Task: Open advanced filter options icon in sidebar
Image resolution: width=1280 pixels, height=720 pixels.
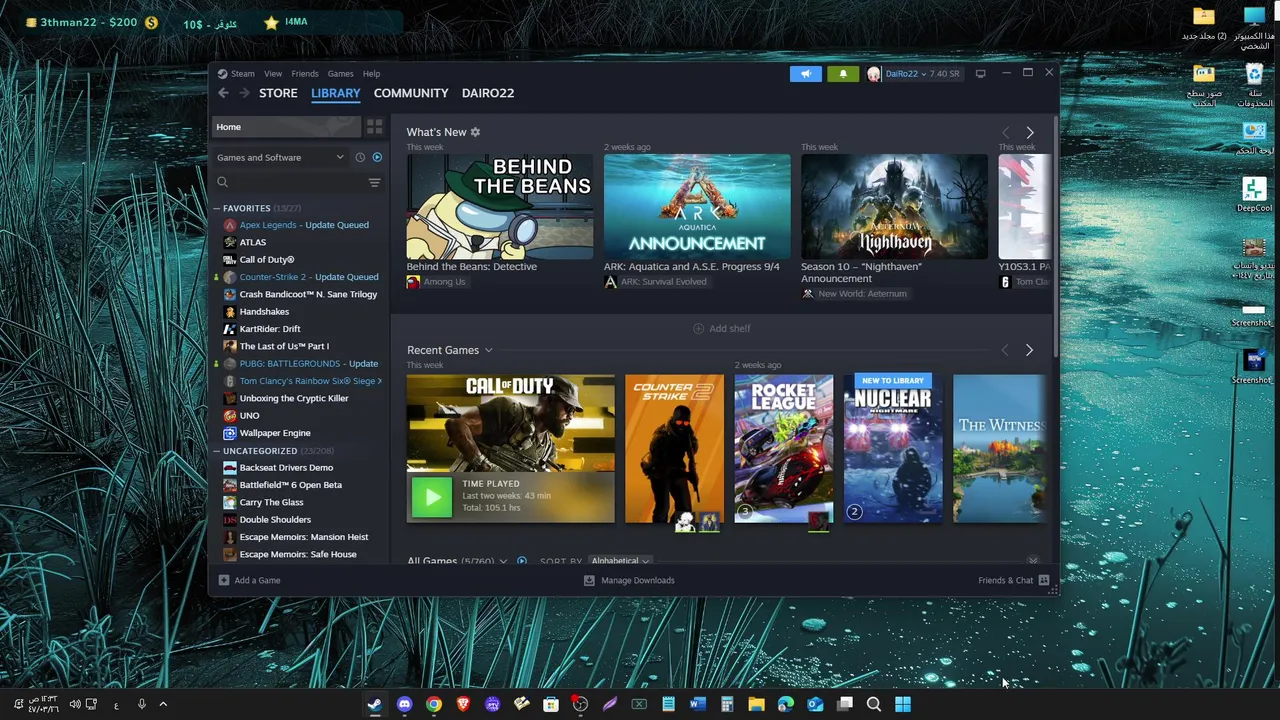Action: tap(374, 182)
